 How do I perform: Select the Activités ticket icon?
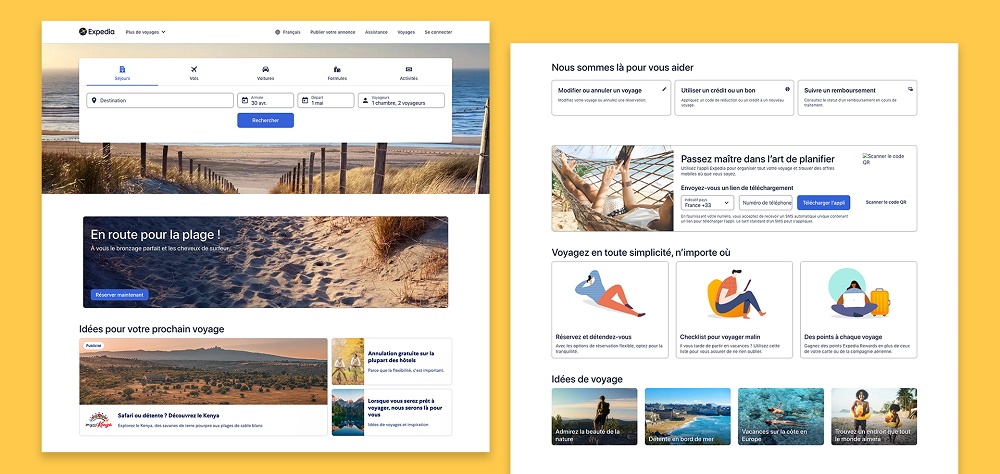click(409, 69)
